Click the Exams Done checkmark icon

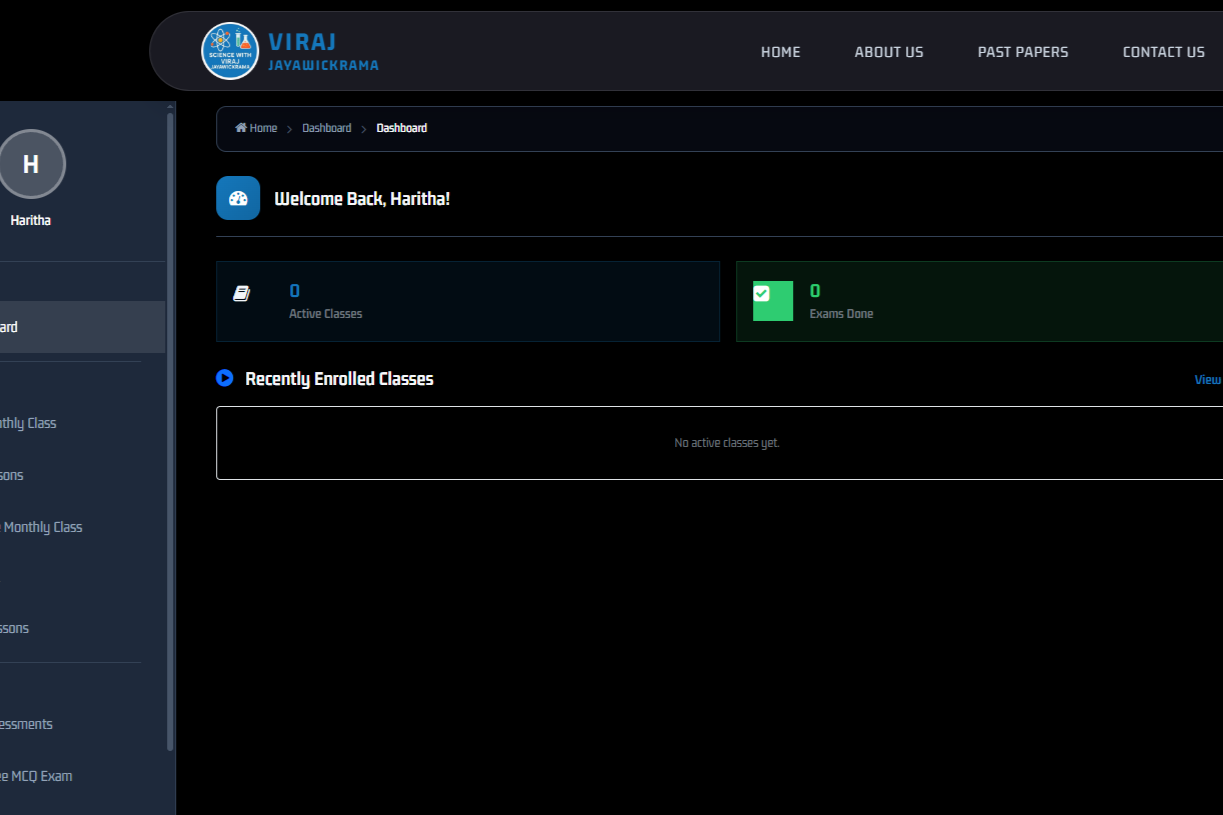point(761,293)
